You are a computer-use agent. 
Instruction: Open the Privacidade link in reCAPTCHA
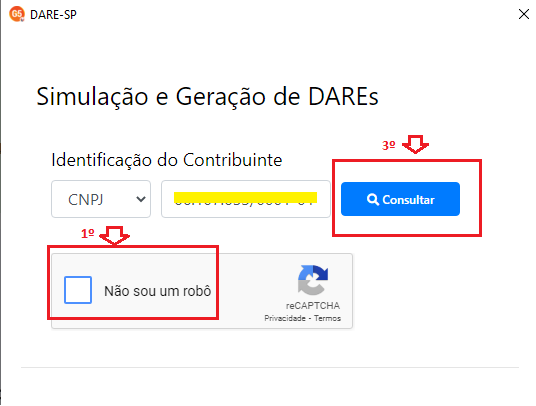(285, 318)
